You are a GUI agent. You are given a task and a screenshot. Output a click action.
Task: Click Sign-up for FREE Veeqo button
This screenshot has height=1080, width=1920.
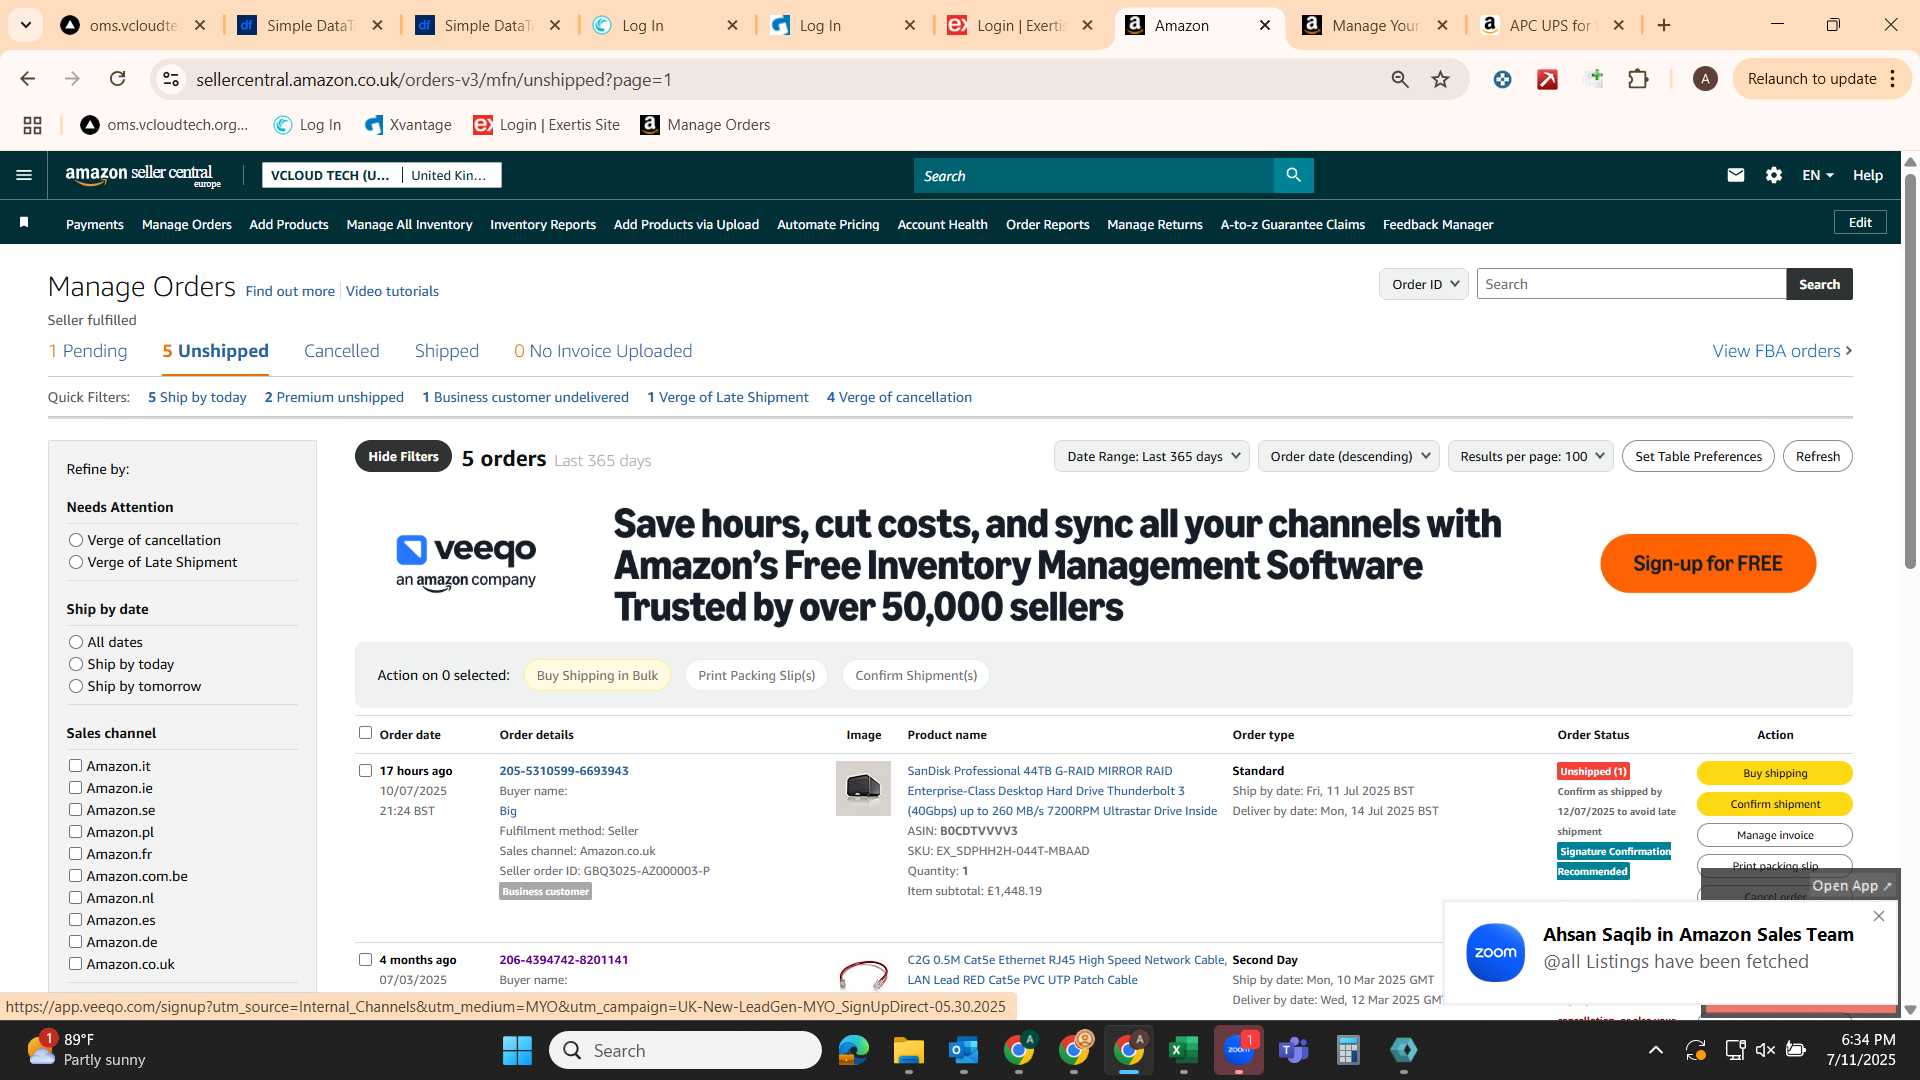1708,563
